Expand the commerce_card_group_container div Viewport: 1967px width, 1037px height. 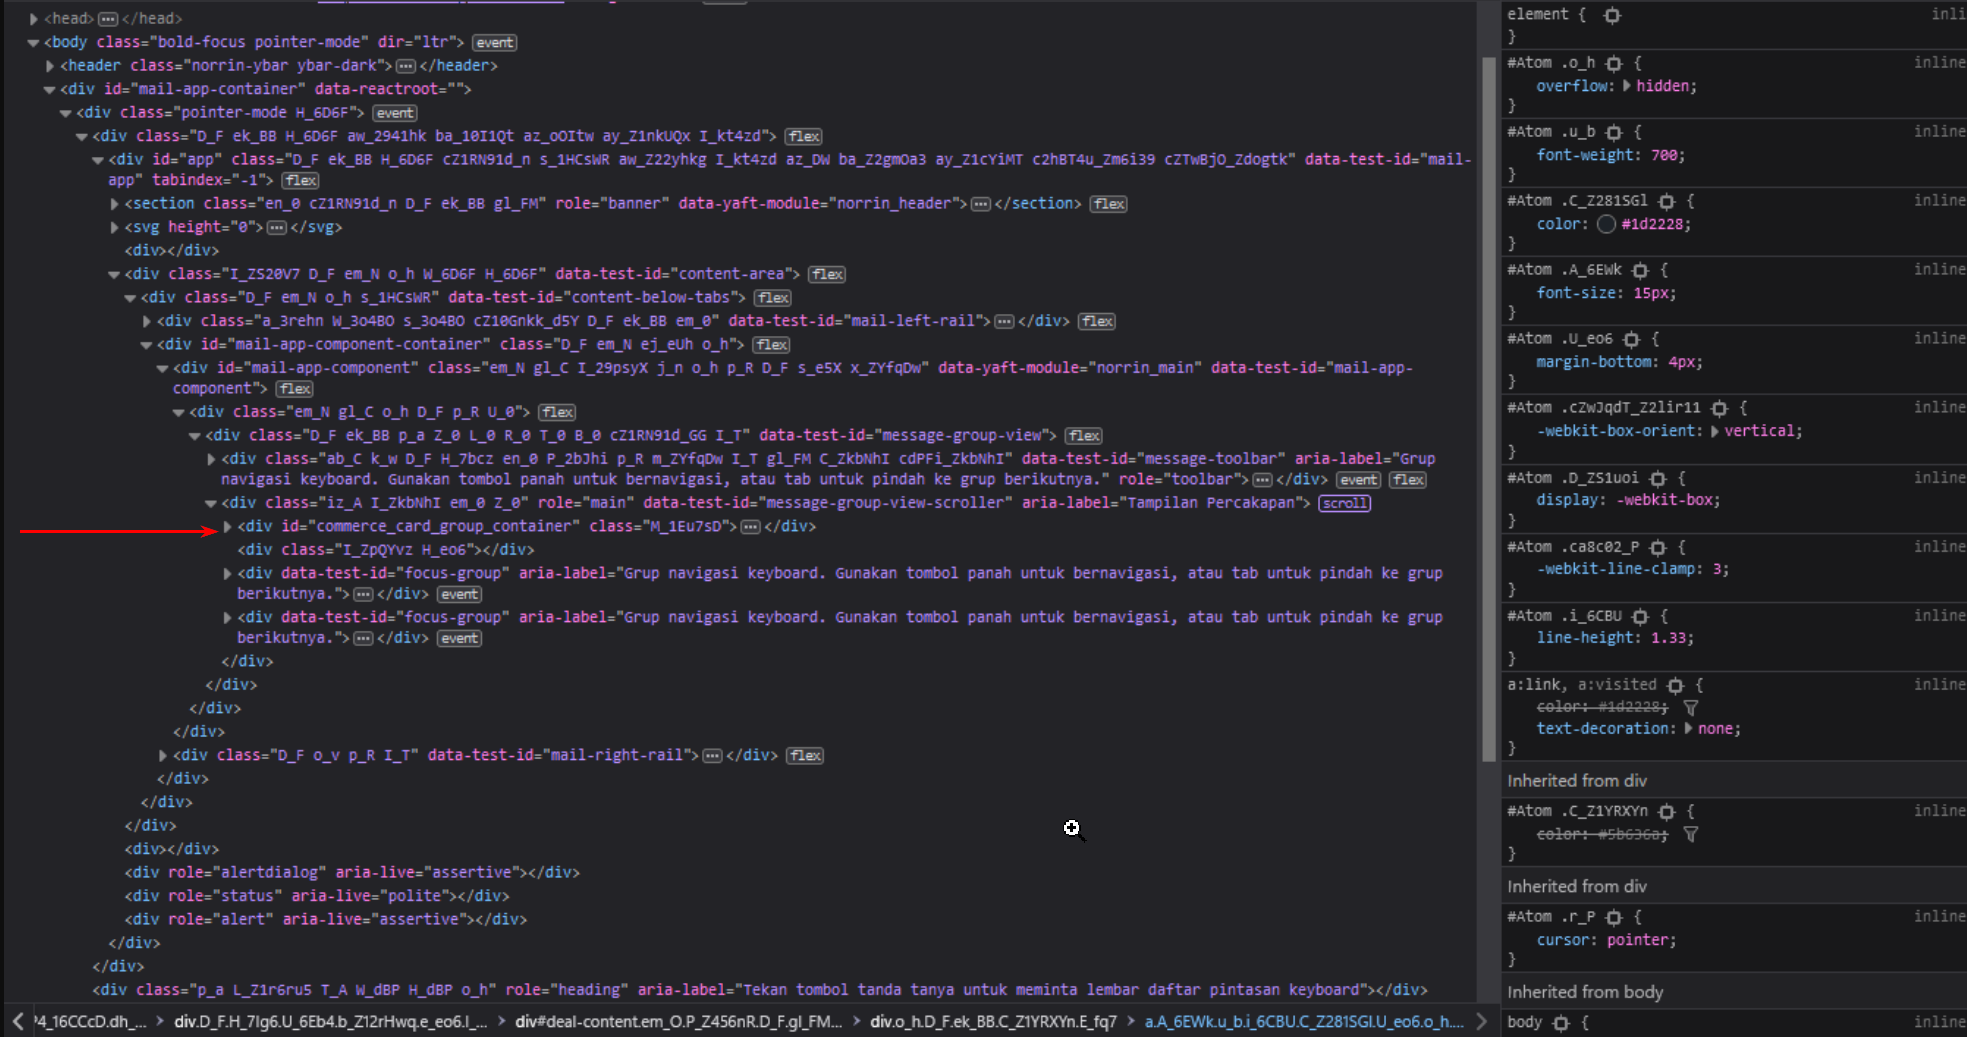[x=227, y=527]
